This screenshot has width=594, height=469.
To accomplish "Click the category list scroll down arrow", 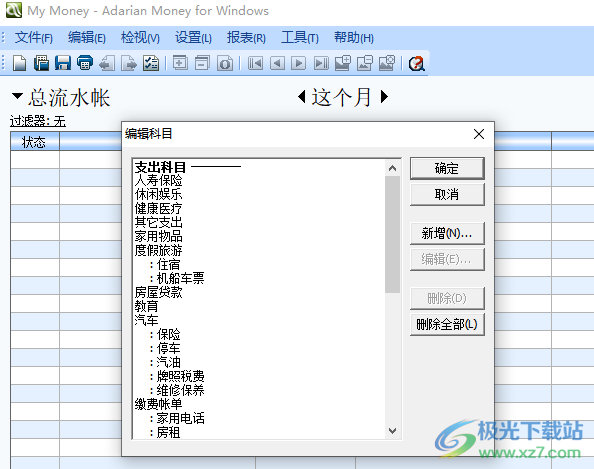I will (392, 431).
